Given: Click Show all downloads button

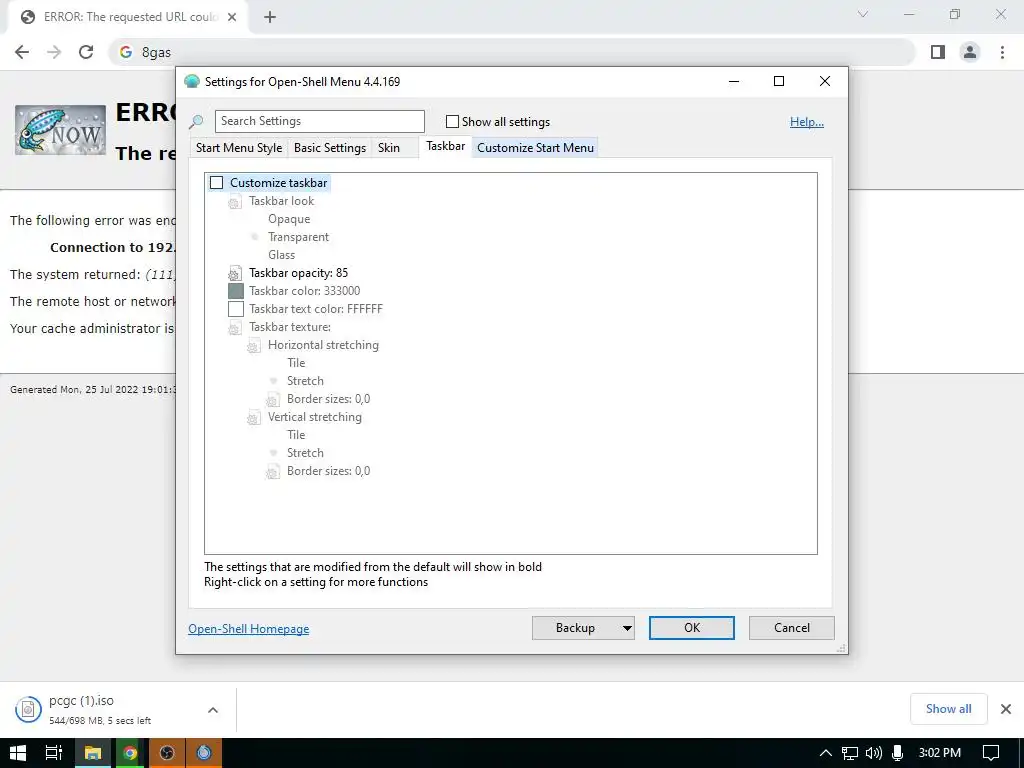Looking at the screenshot, I should coord(948,709).
